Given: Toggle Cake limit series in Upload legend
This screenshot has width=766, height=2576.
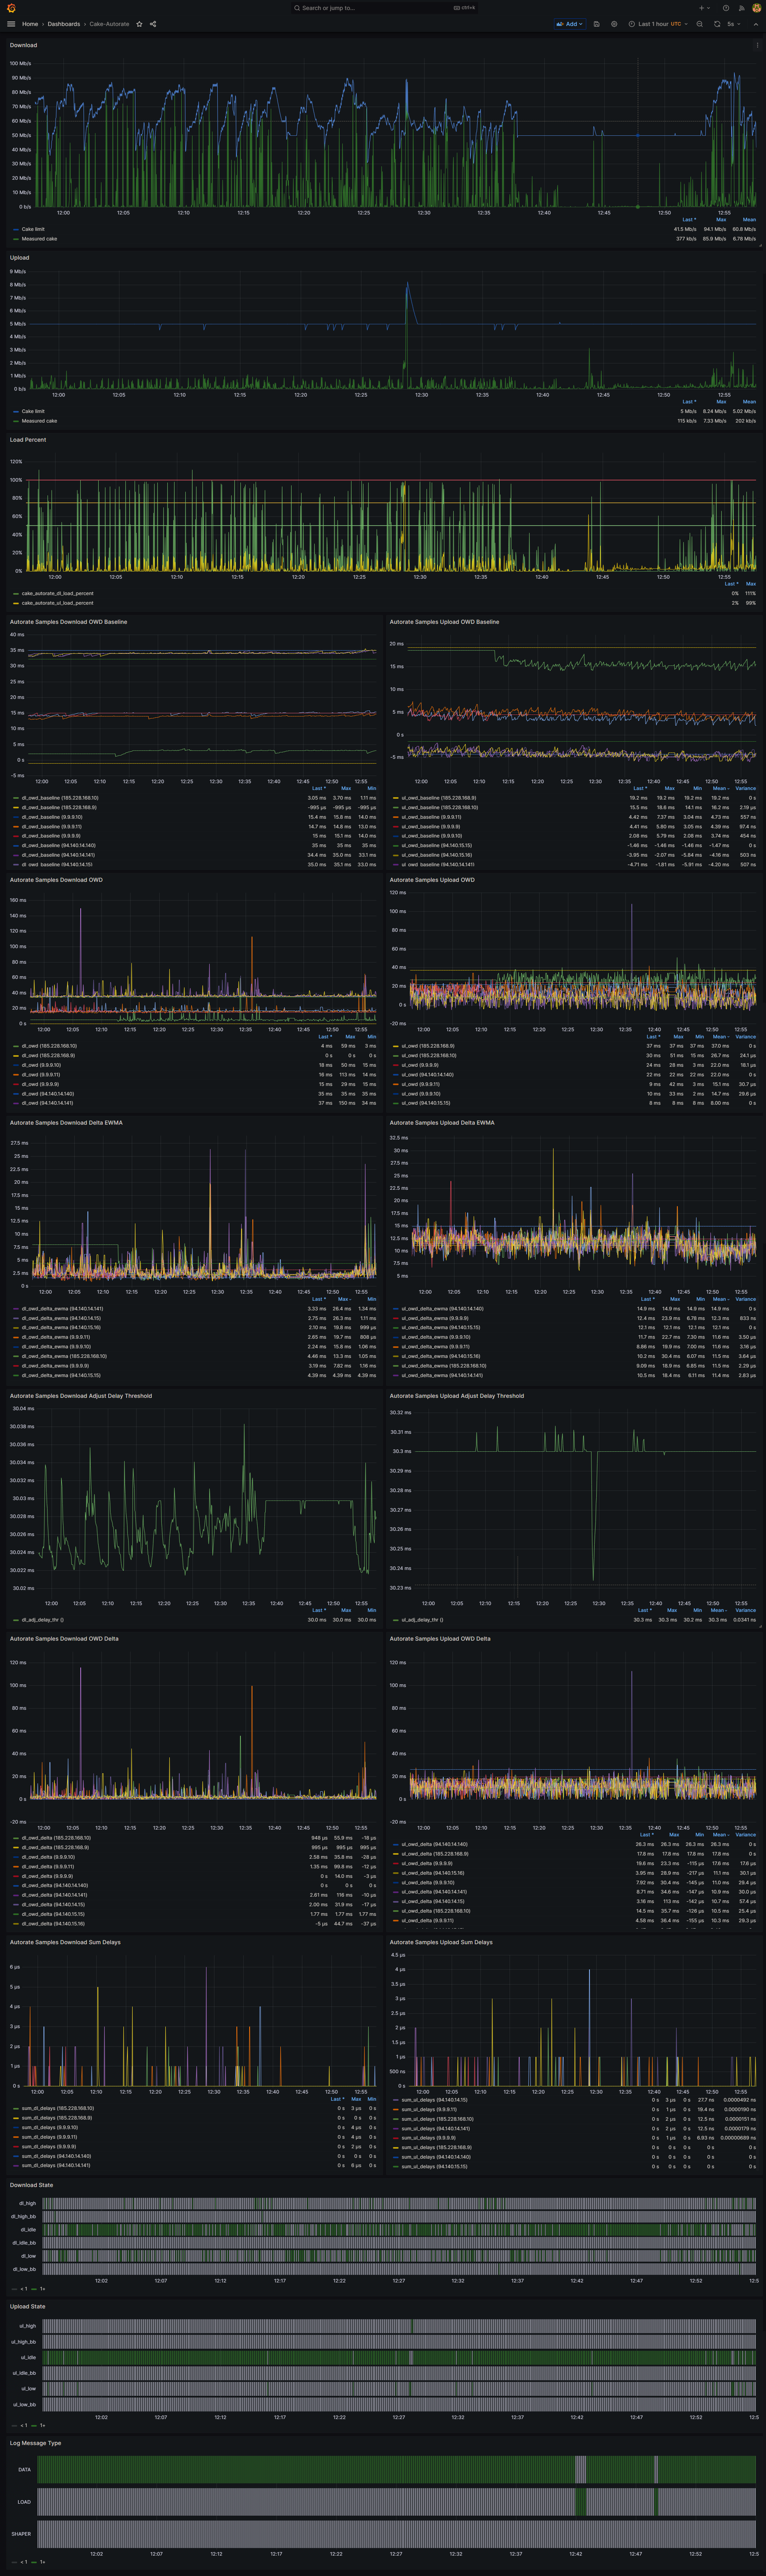Looking at the screenshot, I should pos(33,411).
